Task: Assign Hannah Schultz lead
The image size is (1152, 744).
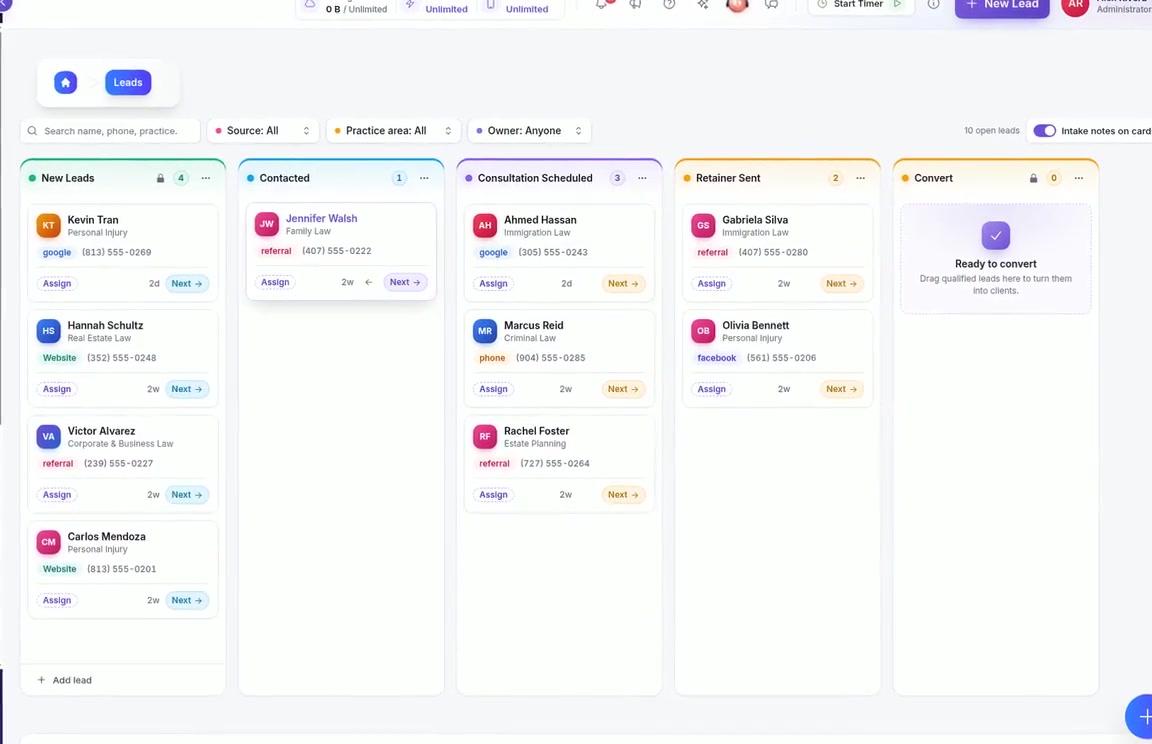Action: click(x=57, y=389)
